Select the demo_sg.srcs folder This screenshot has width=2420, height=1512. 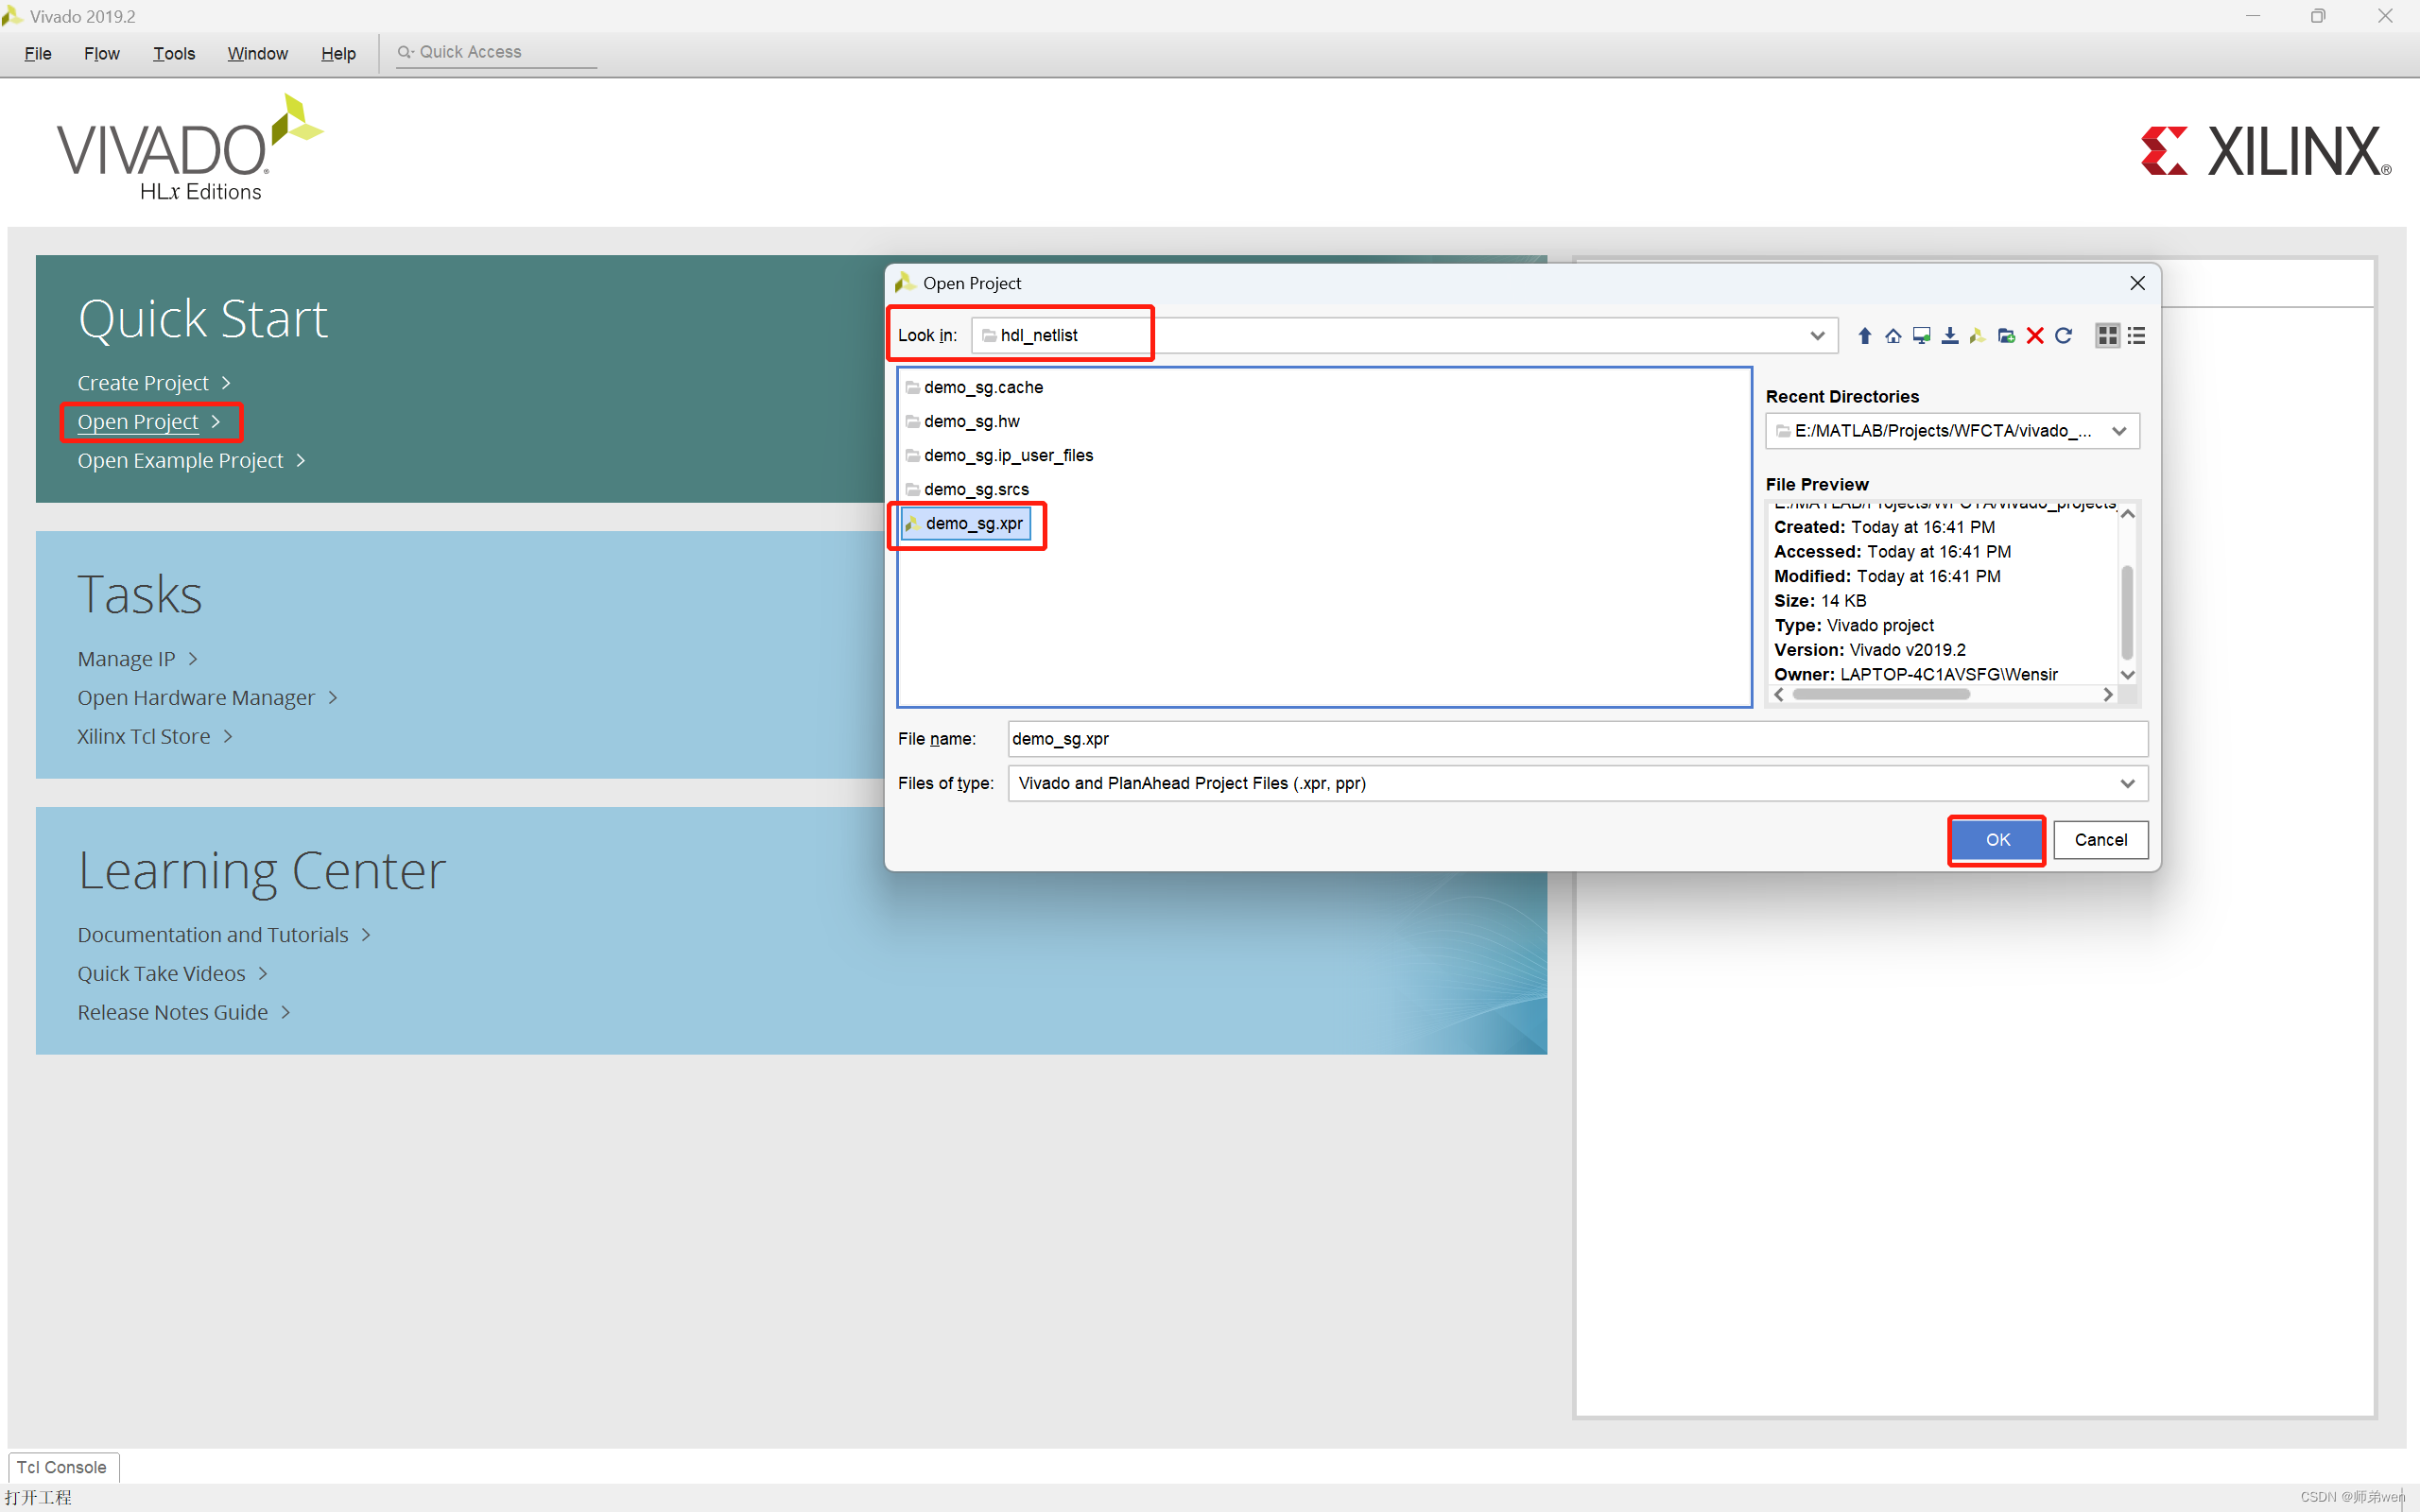pyautogui.click(x=975, y=489)
